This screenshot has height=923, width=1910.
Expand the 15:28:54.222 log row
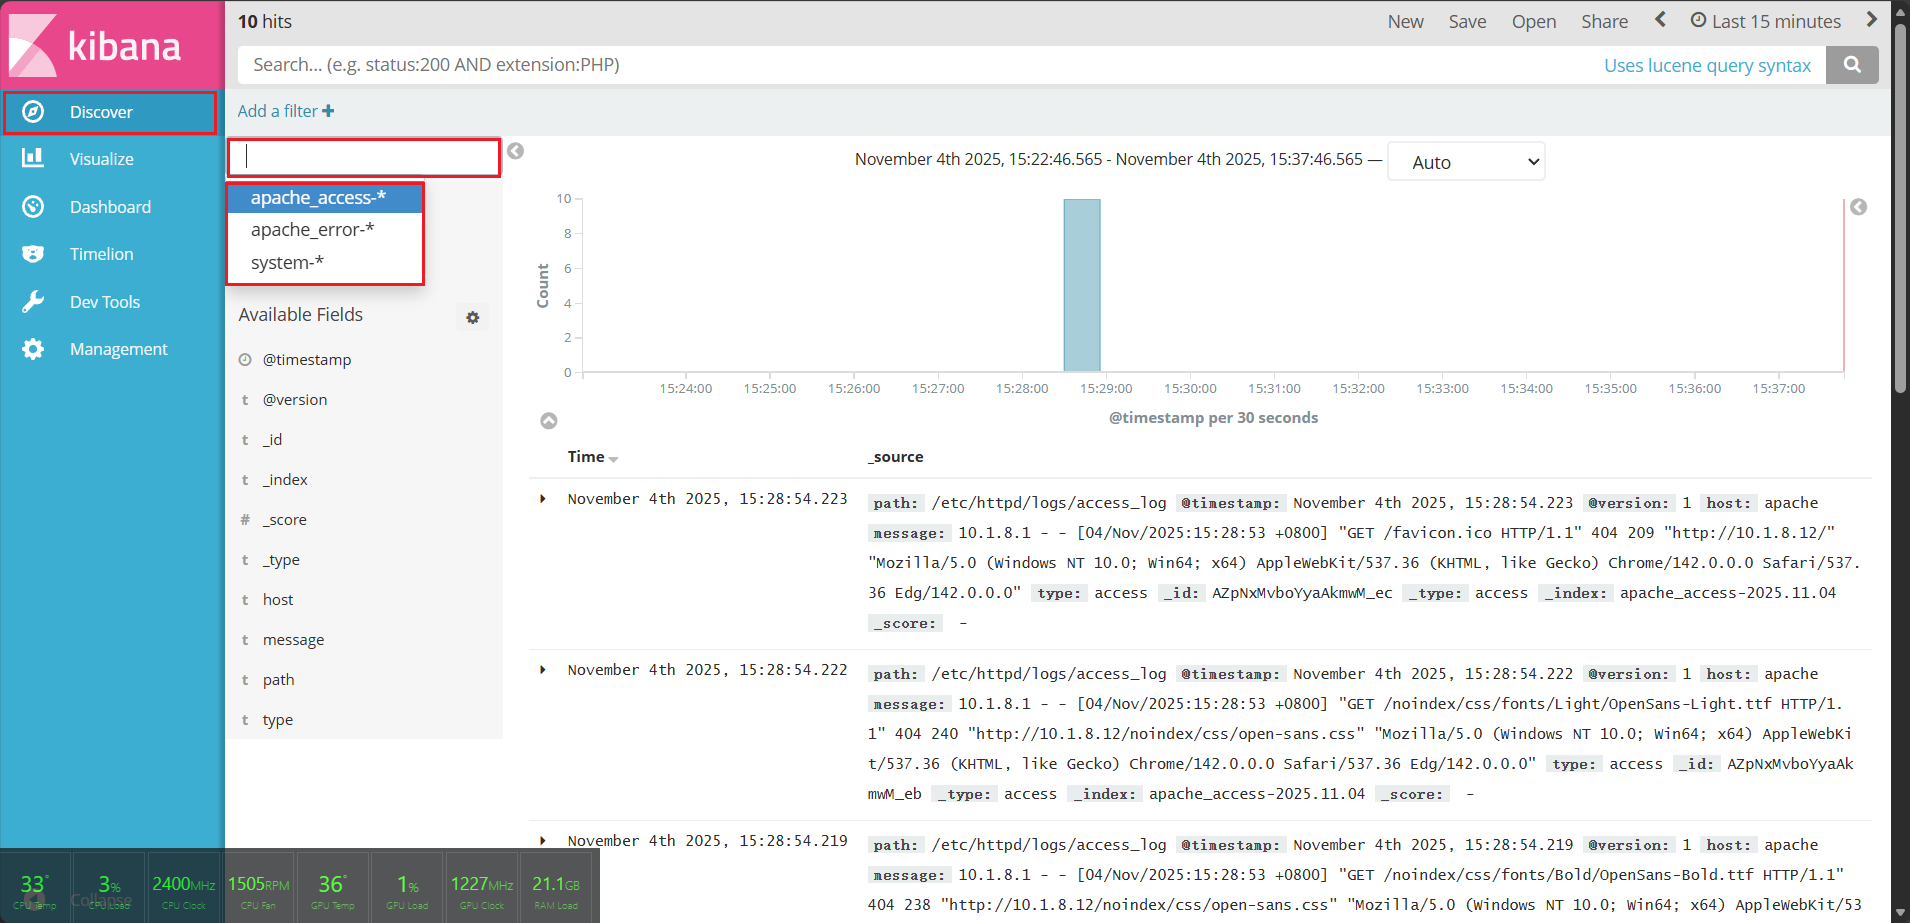click(543, 670)
